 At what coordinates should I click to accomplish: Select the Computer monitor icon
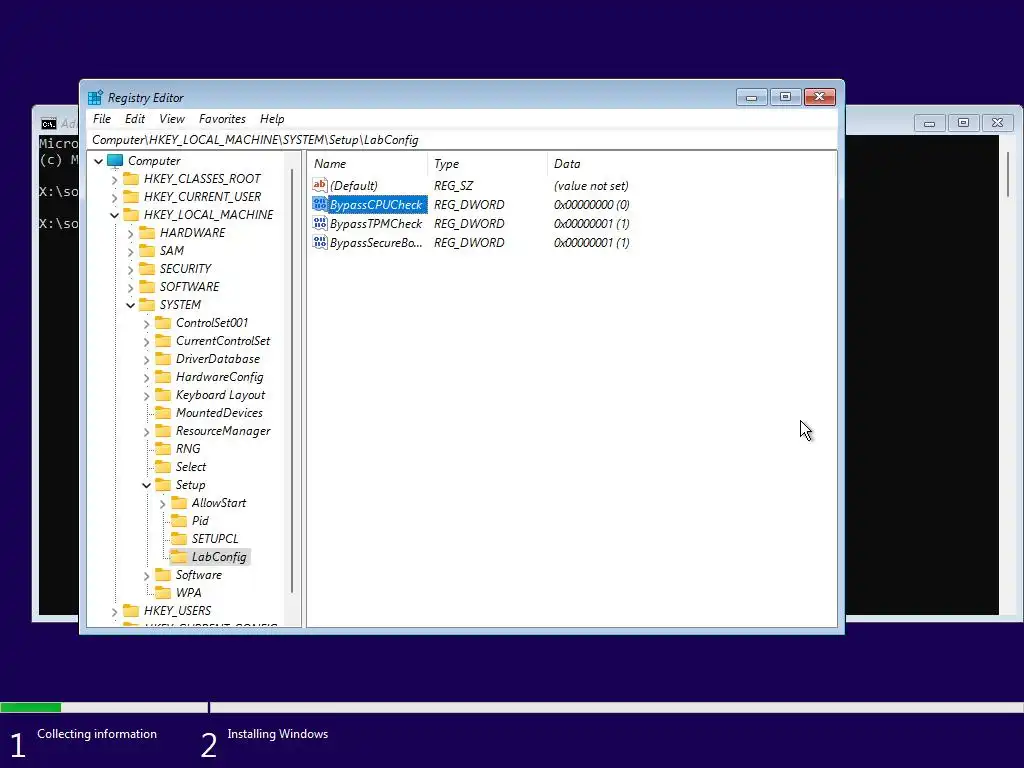[x=116, y=161]
